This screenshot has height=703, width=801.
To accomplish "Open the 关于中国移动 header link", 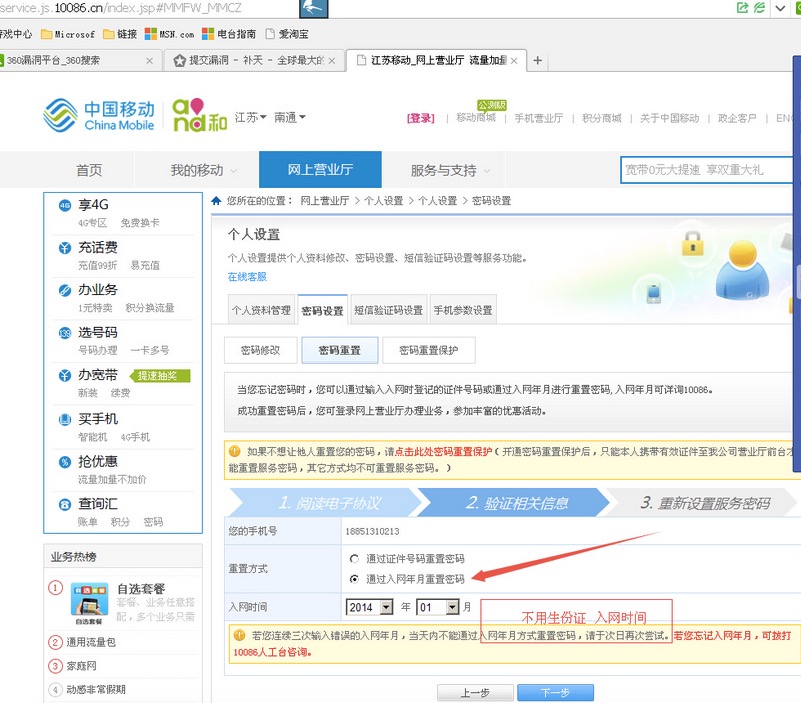I will click(x=670, y=119).
